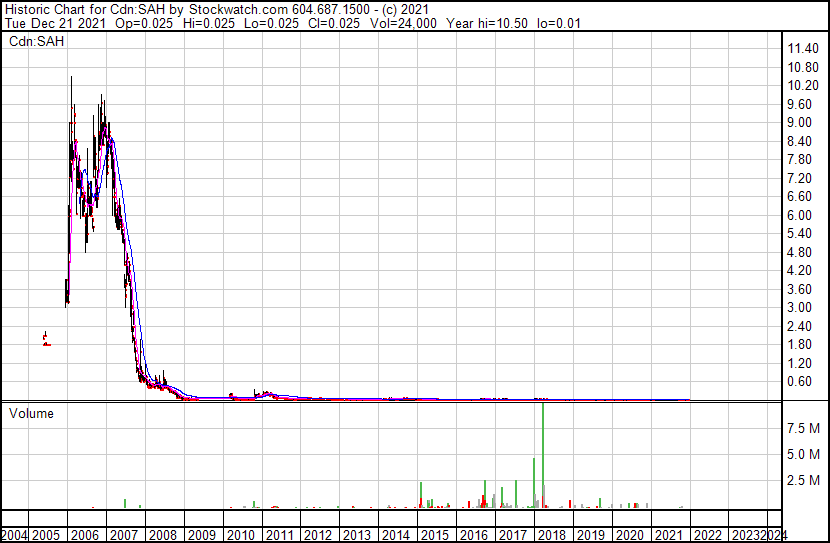
Task: Select the 2006 year marker
Action: [x=85, y=535]
